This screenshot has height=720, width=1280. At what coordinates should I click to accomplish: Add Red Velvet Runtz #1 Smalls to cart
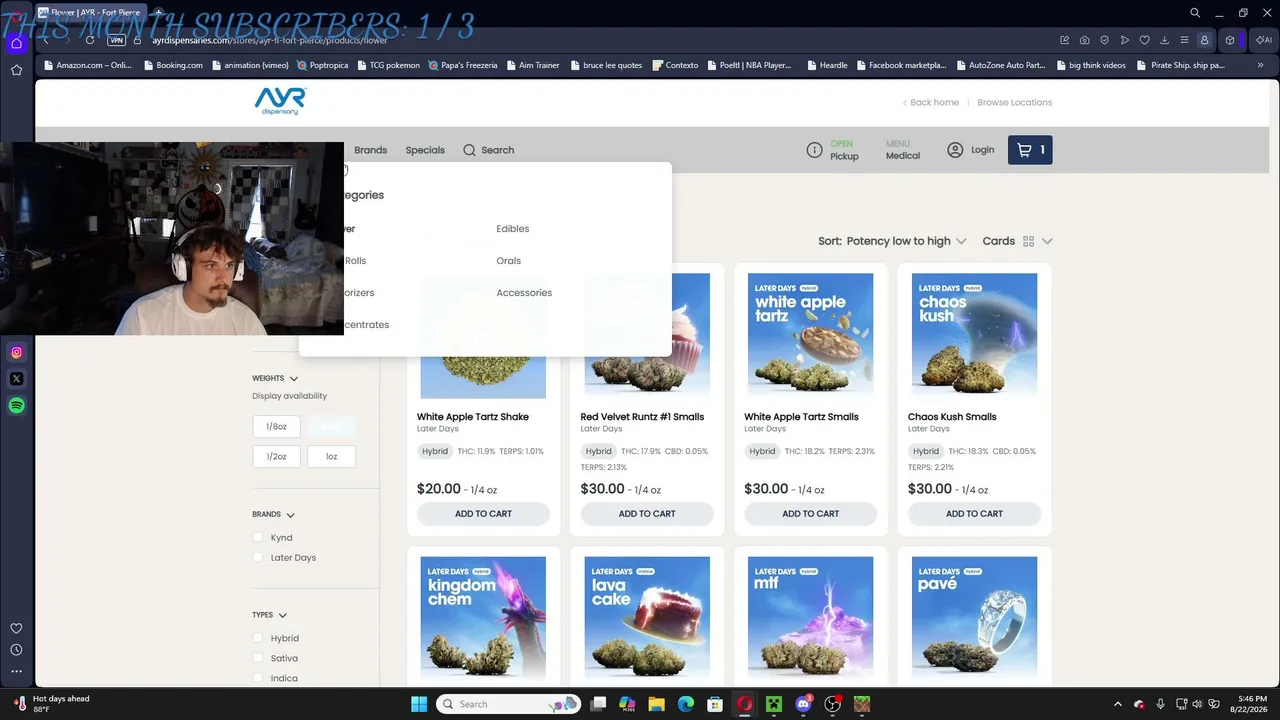pyautogui.click(x=647, y=514)
